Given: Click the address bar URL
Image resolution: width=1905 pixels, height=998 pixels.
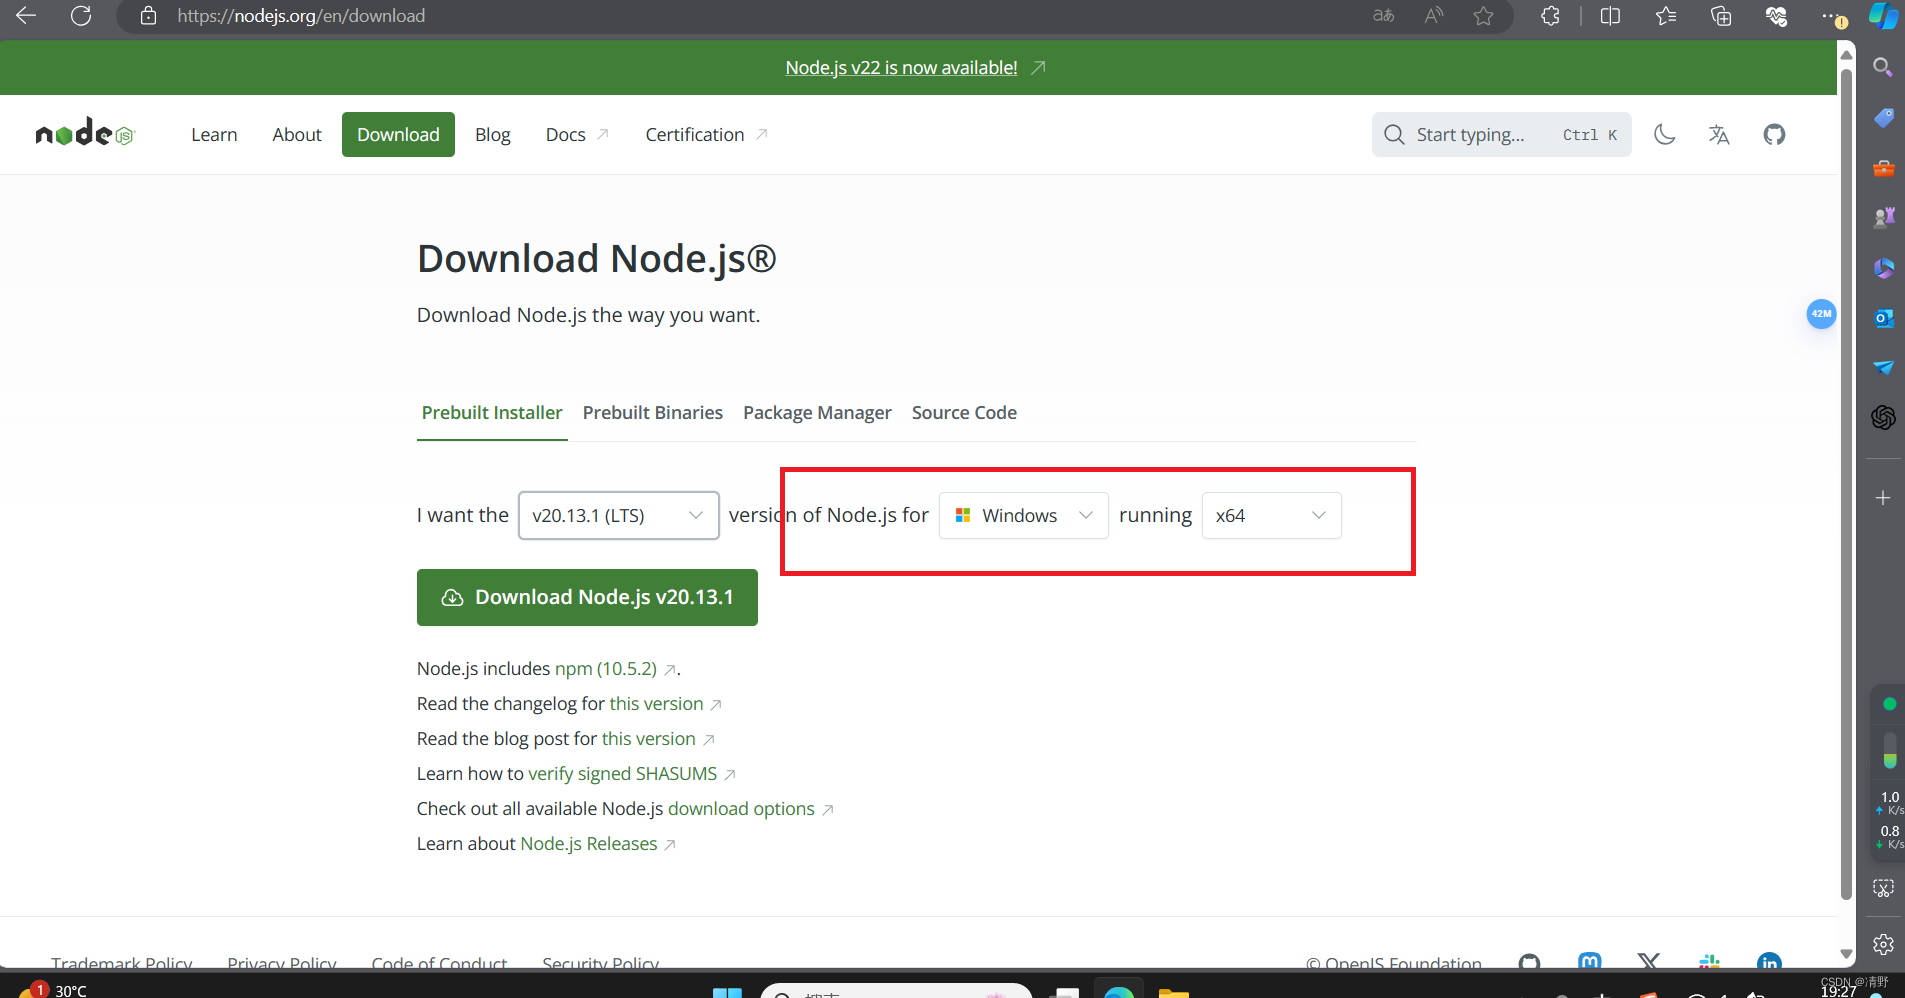Looking at the screenshot, I should click(301, 16).
